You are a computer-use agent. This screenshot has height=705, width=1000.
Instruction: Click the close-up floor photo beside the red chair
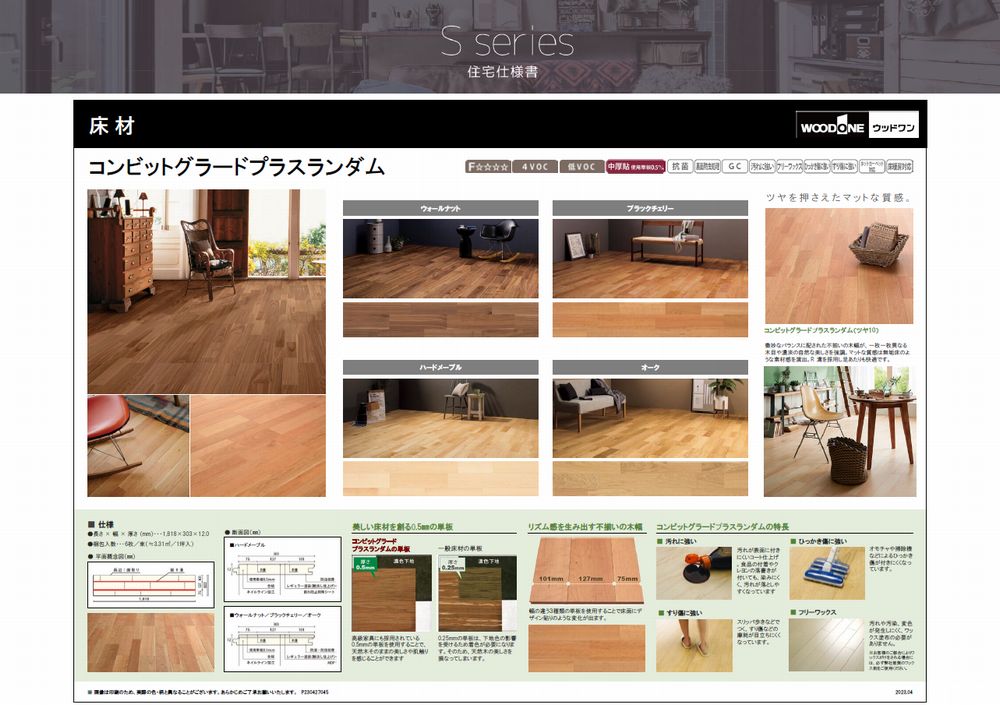pyautogui.click(x=258, y=446)
